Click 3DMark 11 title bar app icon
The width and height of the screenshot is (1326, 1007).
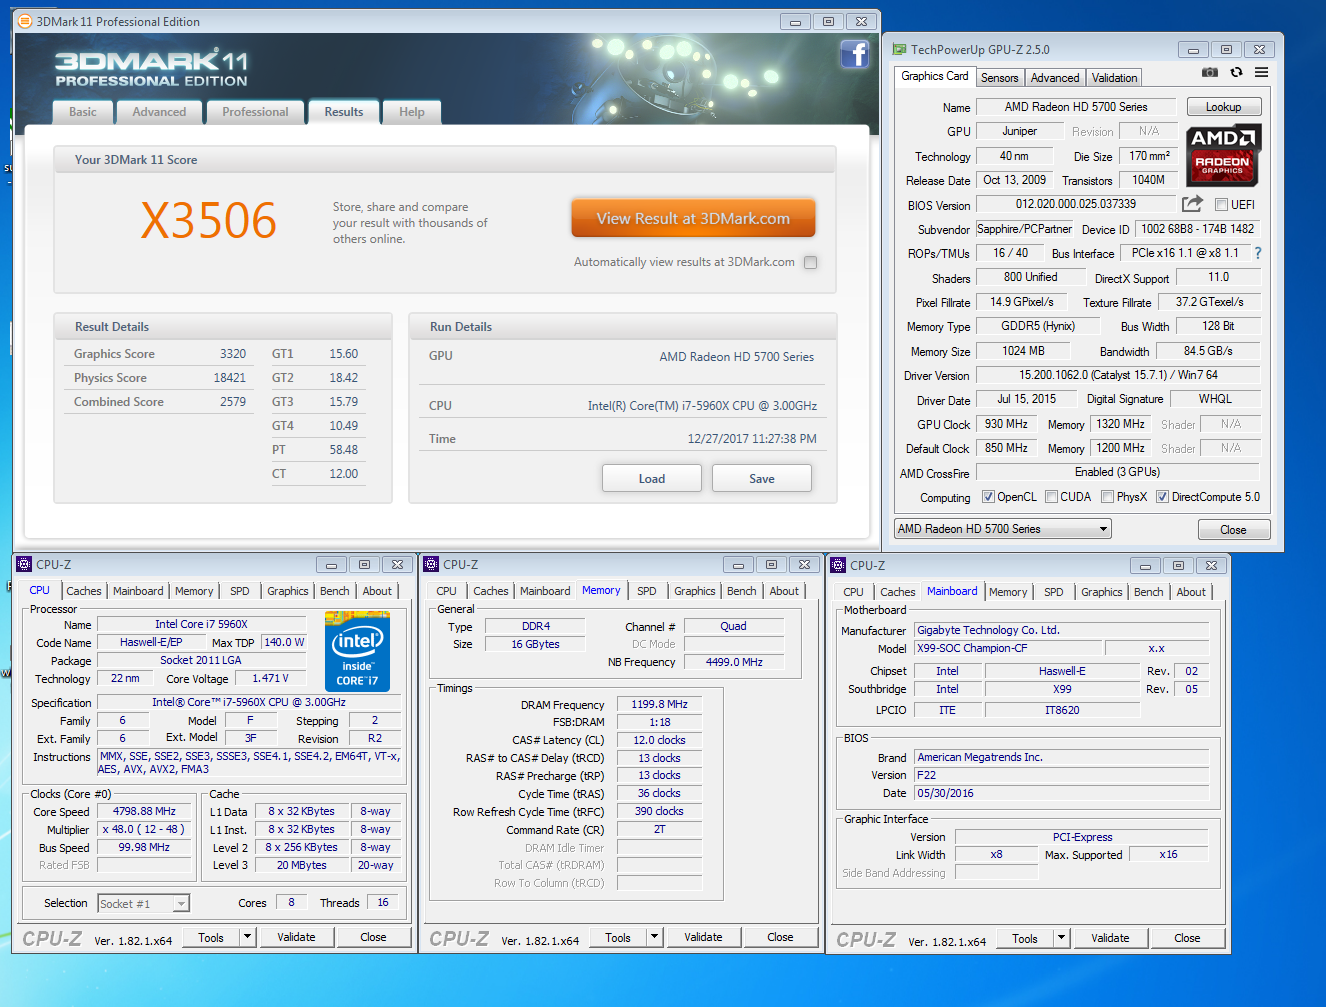click(25, 21)
